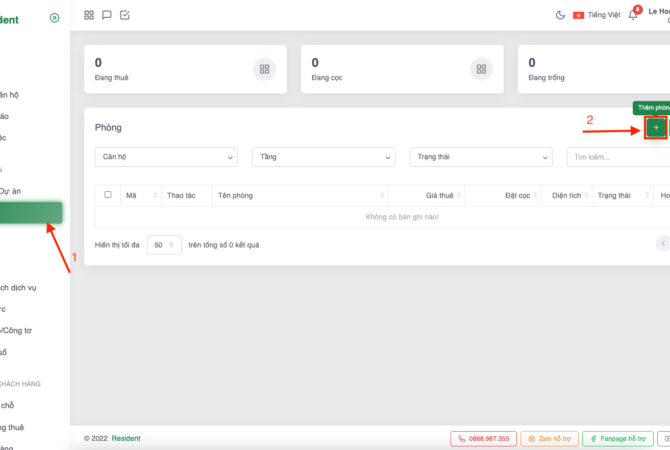The height and width of the screenshot is (450, 670).
Task: Select the highlighted green sidebar menu item
Action: pos(31,212)
